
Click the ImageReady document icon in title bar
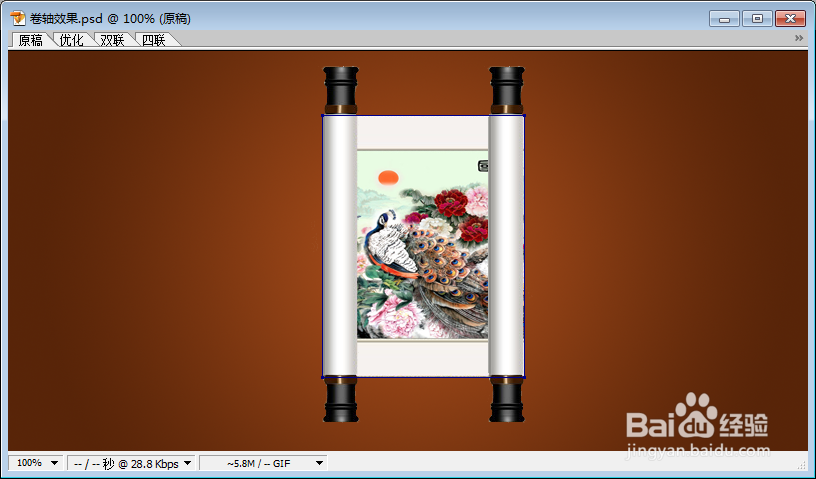click(18, 18)
